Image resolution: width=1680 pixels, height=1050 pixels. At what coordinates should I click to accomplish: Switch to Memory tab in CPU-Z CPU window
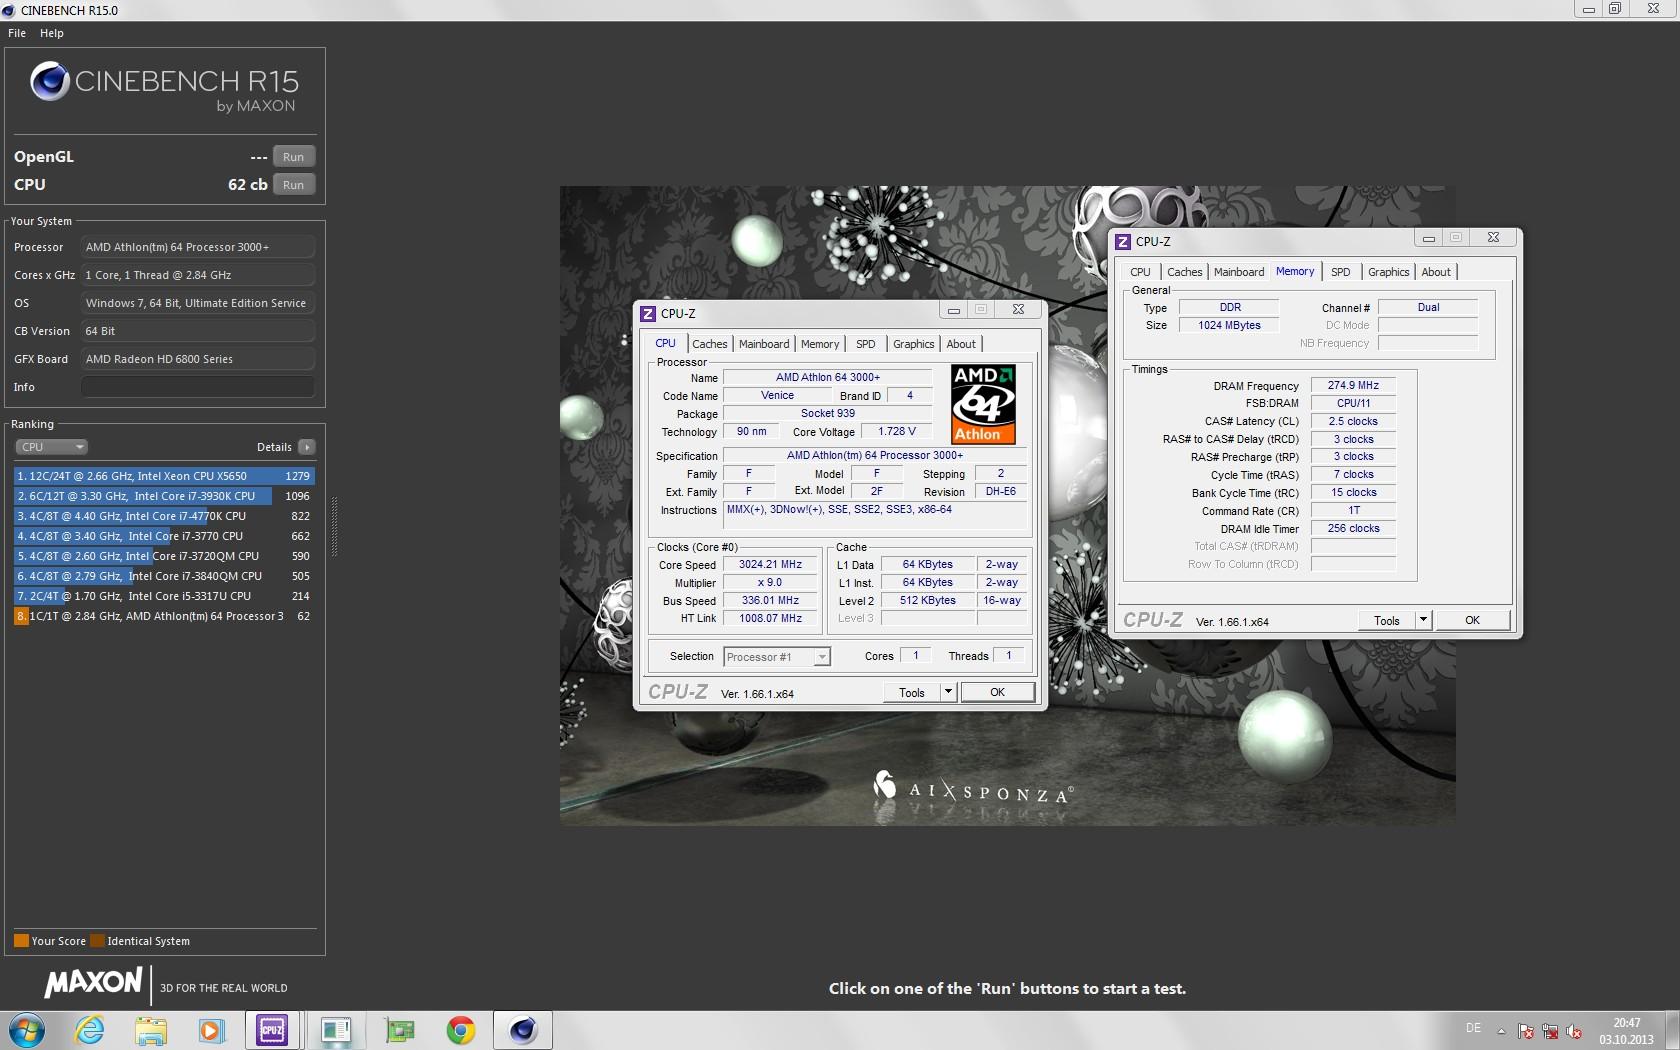coord(820,344)
